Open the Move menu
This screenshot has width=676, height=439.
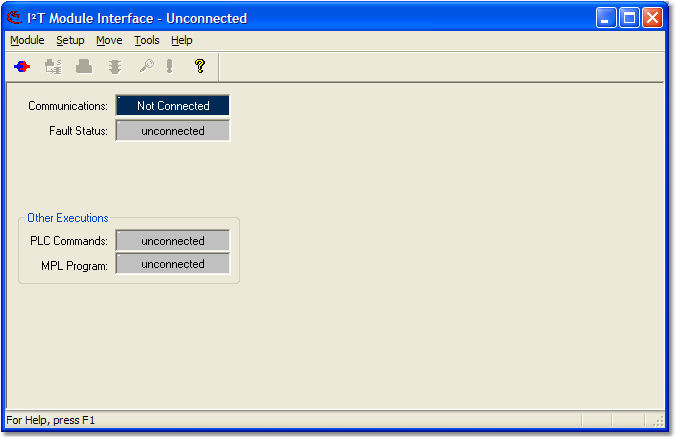point(109,41)
